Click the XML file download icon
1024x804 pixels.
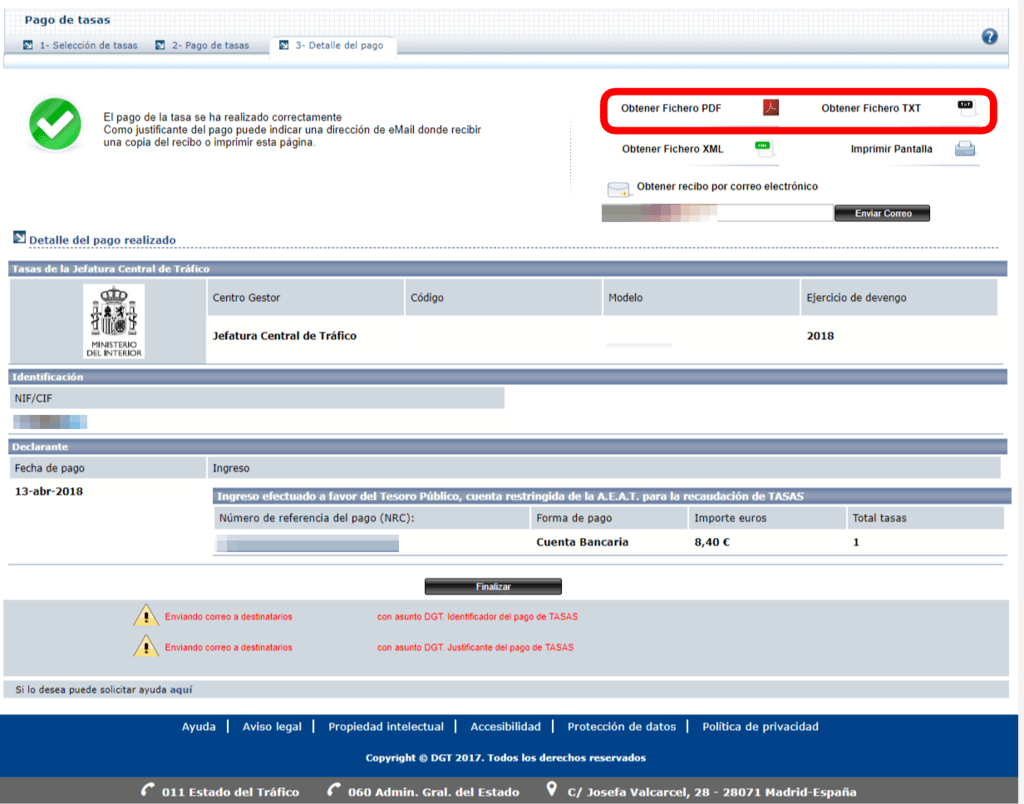click(765, 149)
